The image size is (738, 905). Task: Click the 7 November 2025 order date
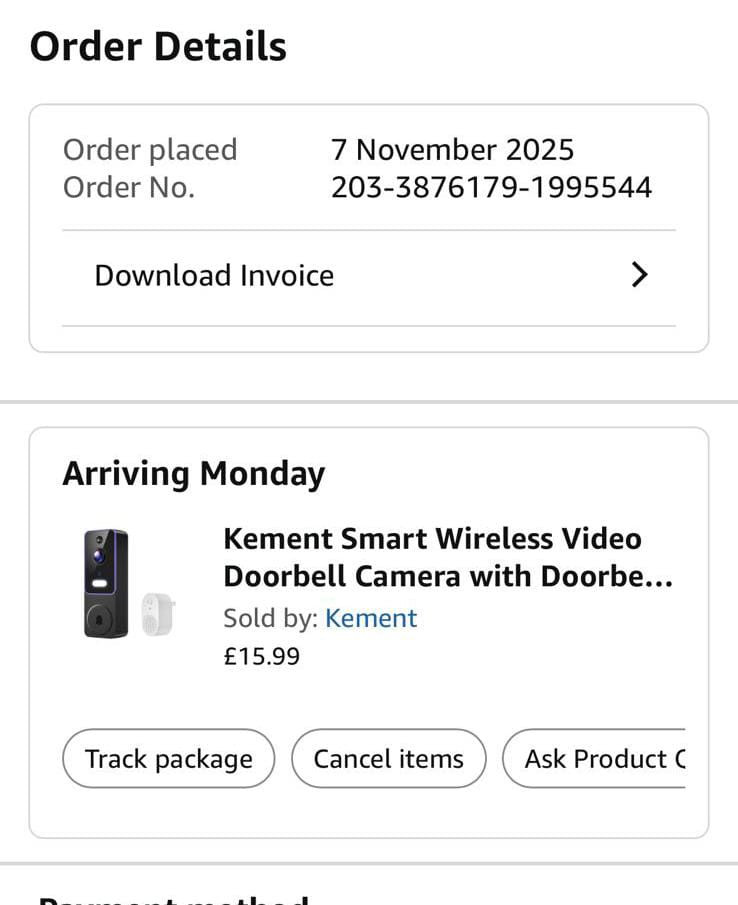(452, 150)
